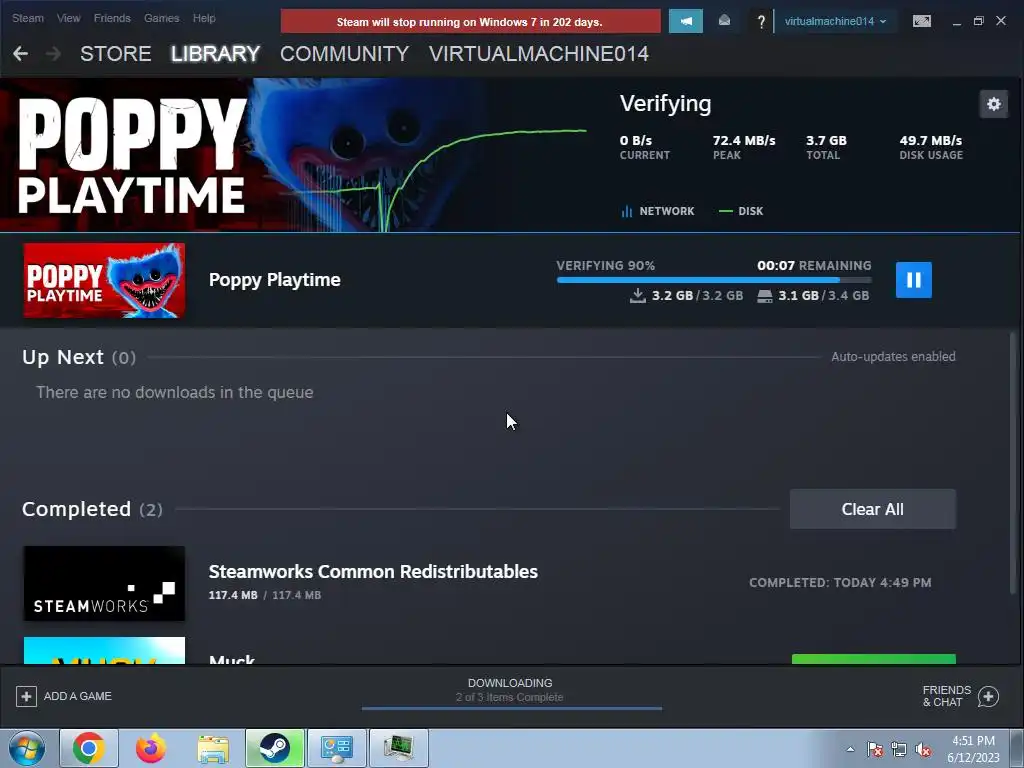Open the View menu
The height and width of the screenshot is (768, 1024).
(x=69, y=18)
